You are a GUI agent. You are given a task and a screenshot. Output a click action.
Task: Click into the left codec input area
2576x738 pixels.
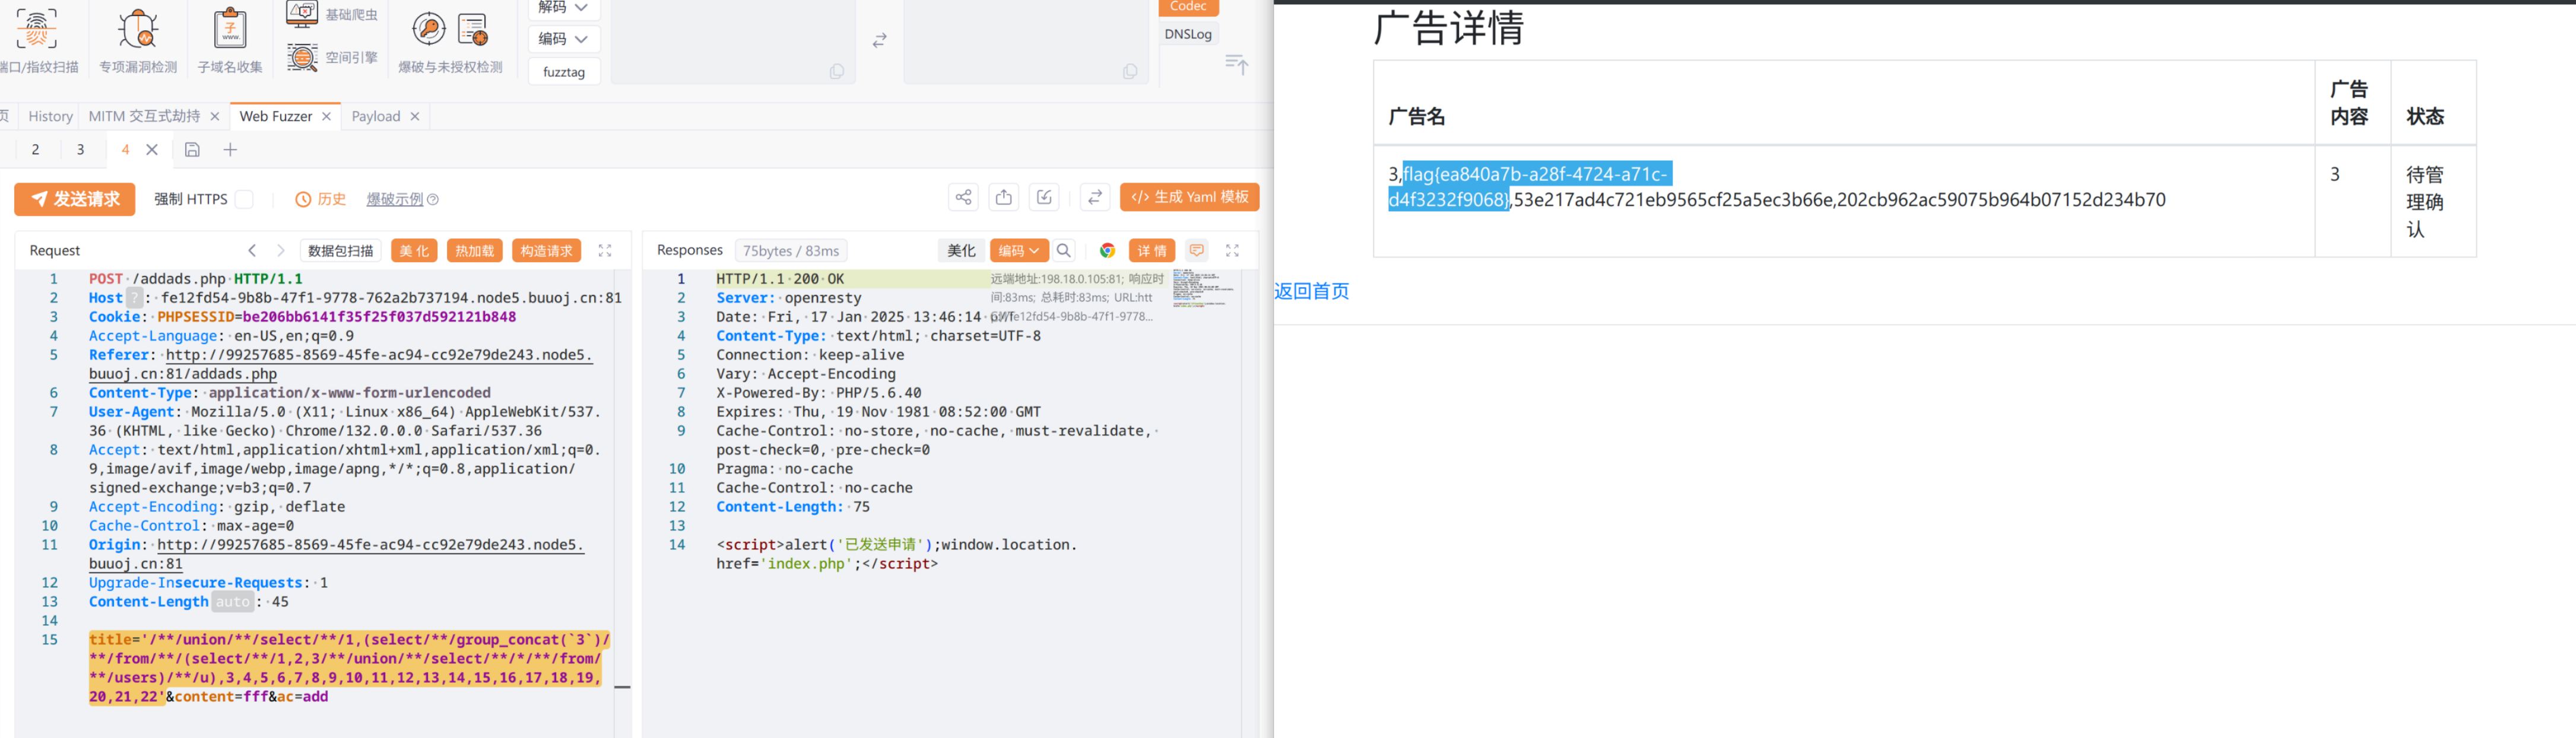pos(732,40)
